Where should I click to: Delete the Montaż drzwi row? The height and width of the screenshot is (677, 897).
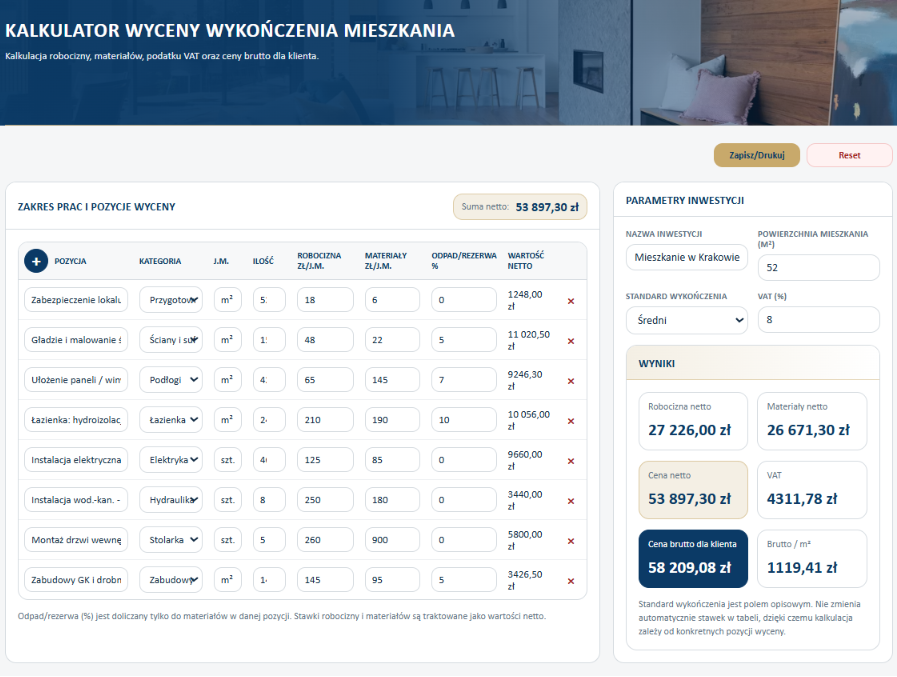[x=570, y=541]
